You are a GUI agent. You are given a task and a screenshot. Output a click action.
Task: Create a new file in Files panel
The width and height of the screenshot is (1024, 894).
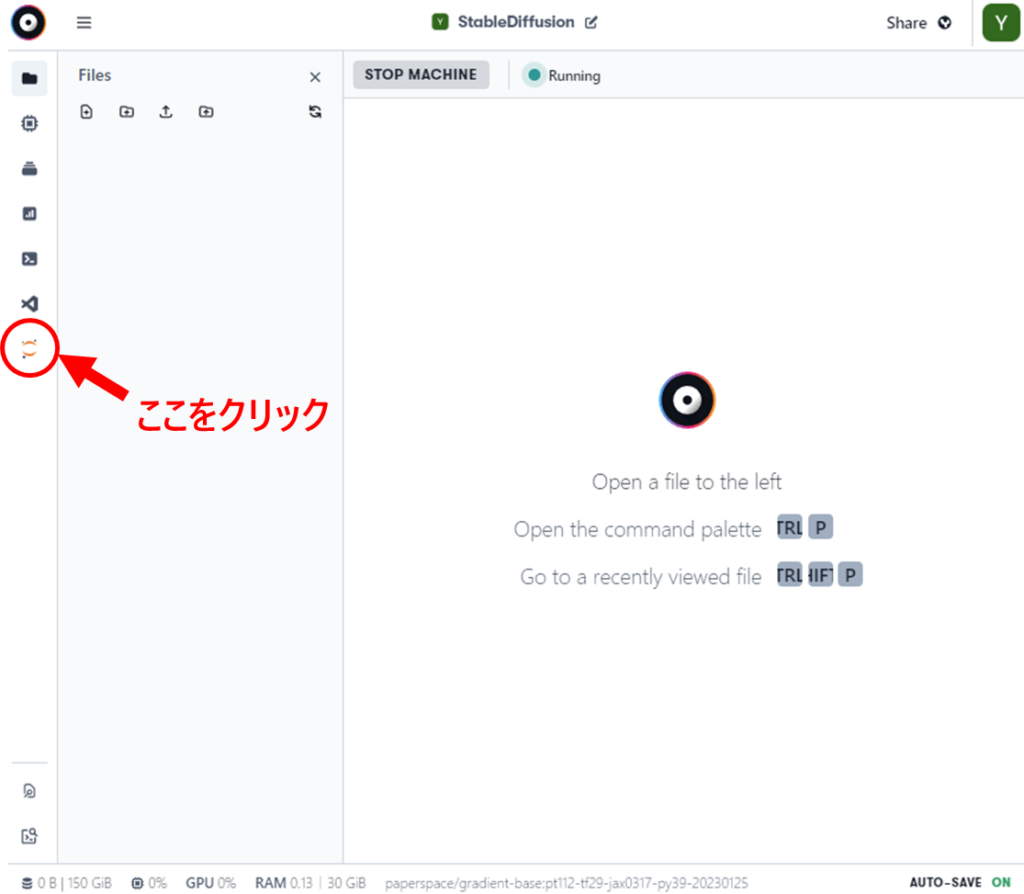tap(87, 112)
